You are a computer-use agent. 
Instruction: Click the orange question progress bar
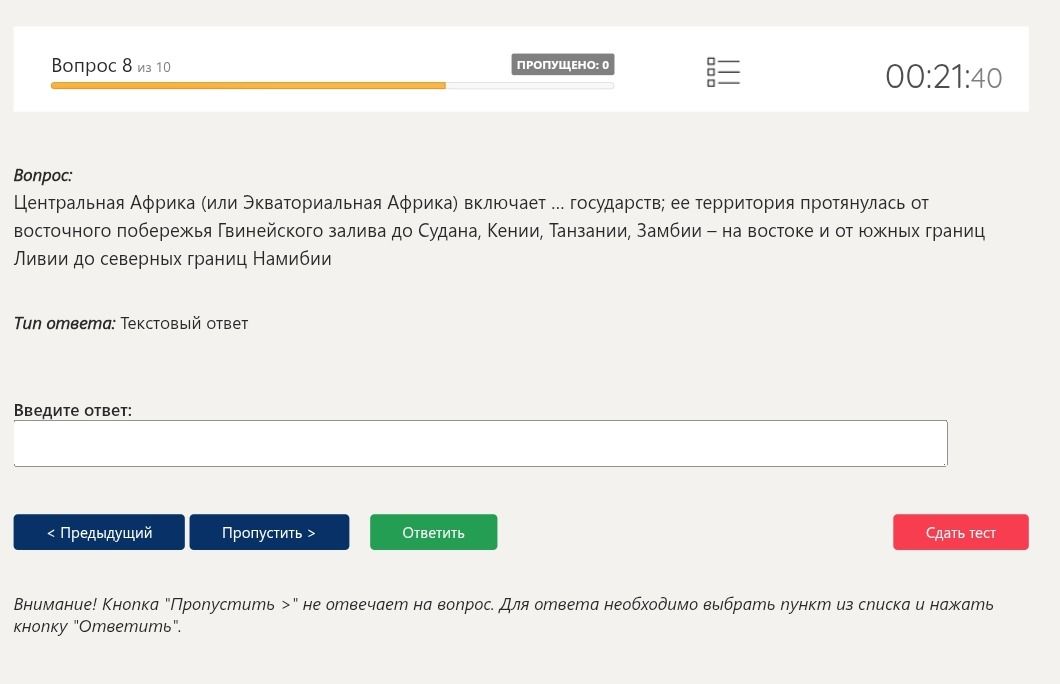[x=248, y=86]
